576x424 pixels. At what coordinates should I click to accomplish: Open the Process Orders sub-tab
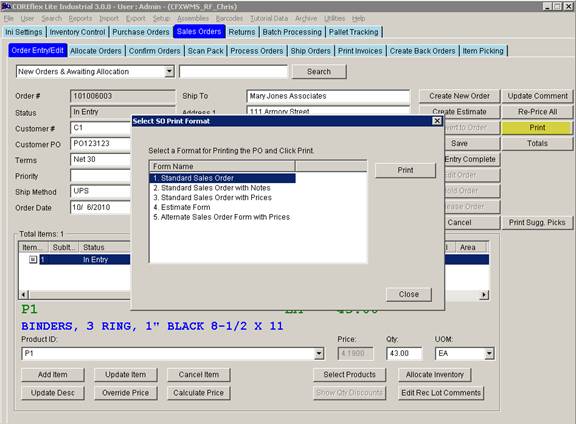tap(257, 51)
